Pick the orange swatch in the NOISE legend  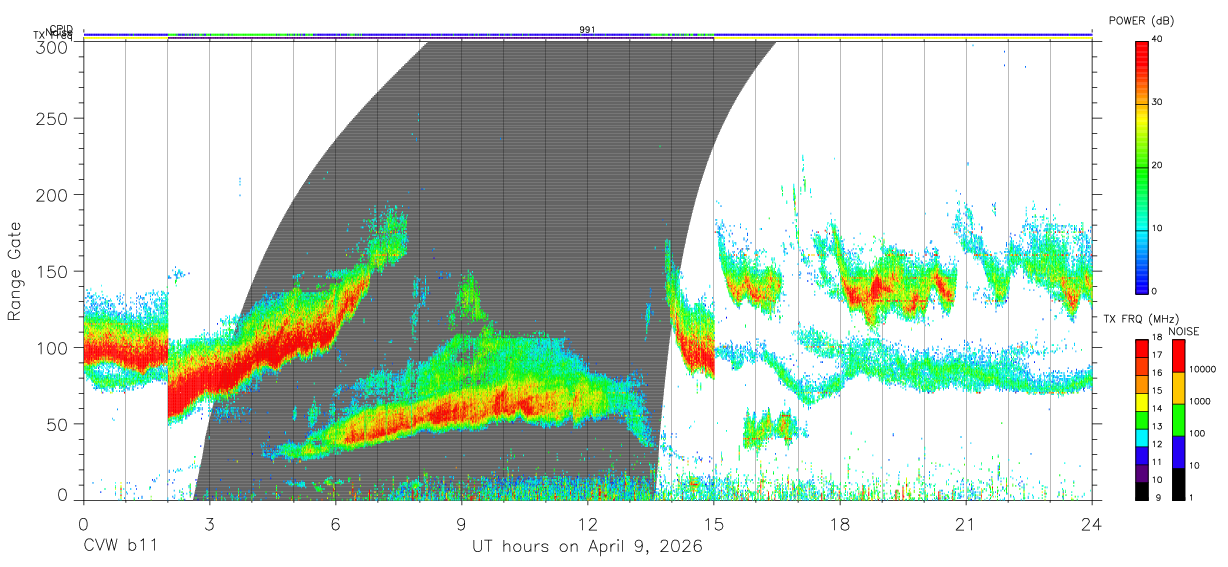[x=1178, y=388]
